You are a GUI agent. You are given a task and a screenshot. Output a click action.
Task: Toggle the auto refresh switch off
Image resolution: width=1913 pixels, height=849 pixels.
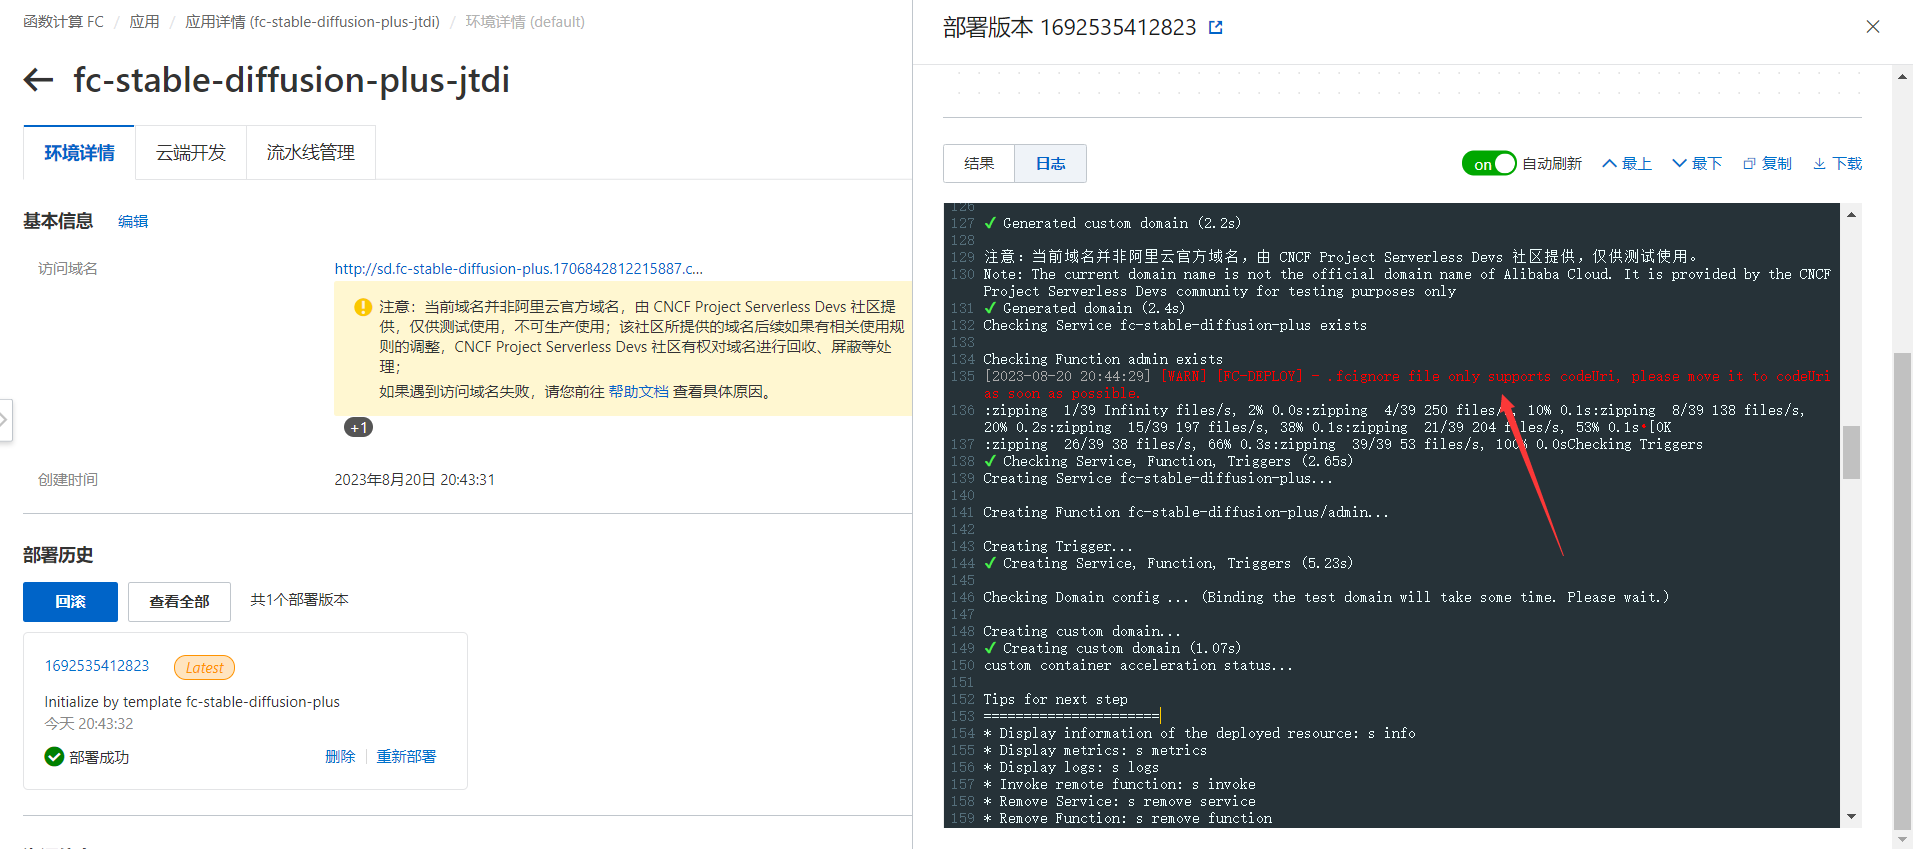point(1489,164)
